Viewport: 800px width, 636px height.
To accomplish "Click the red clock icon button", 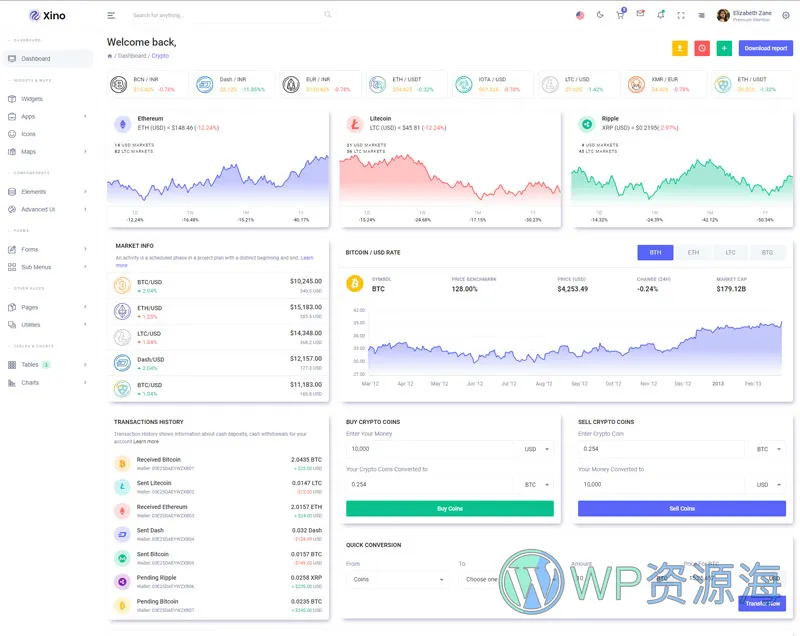I will pyautogui.click(x=702, y=48).
